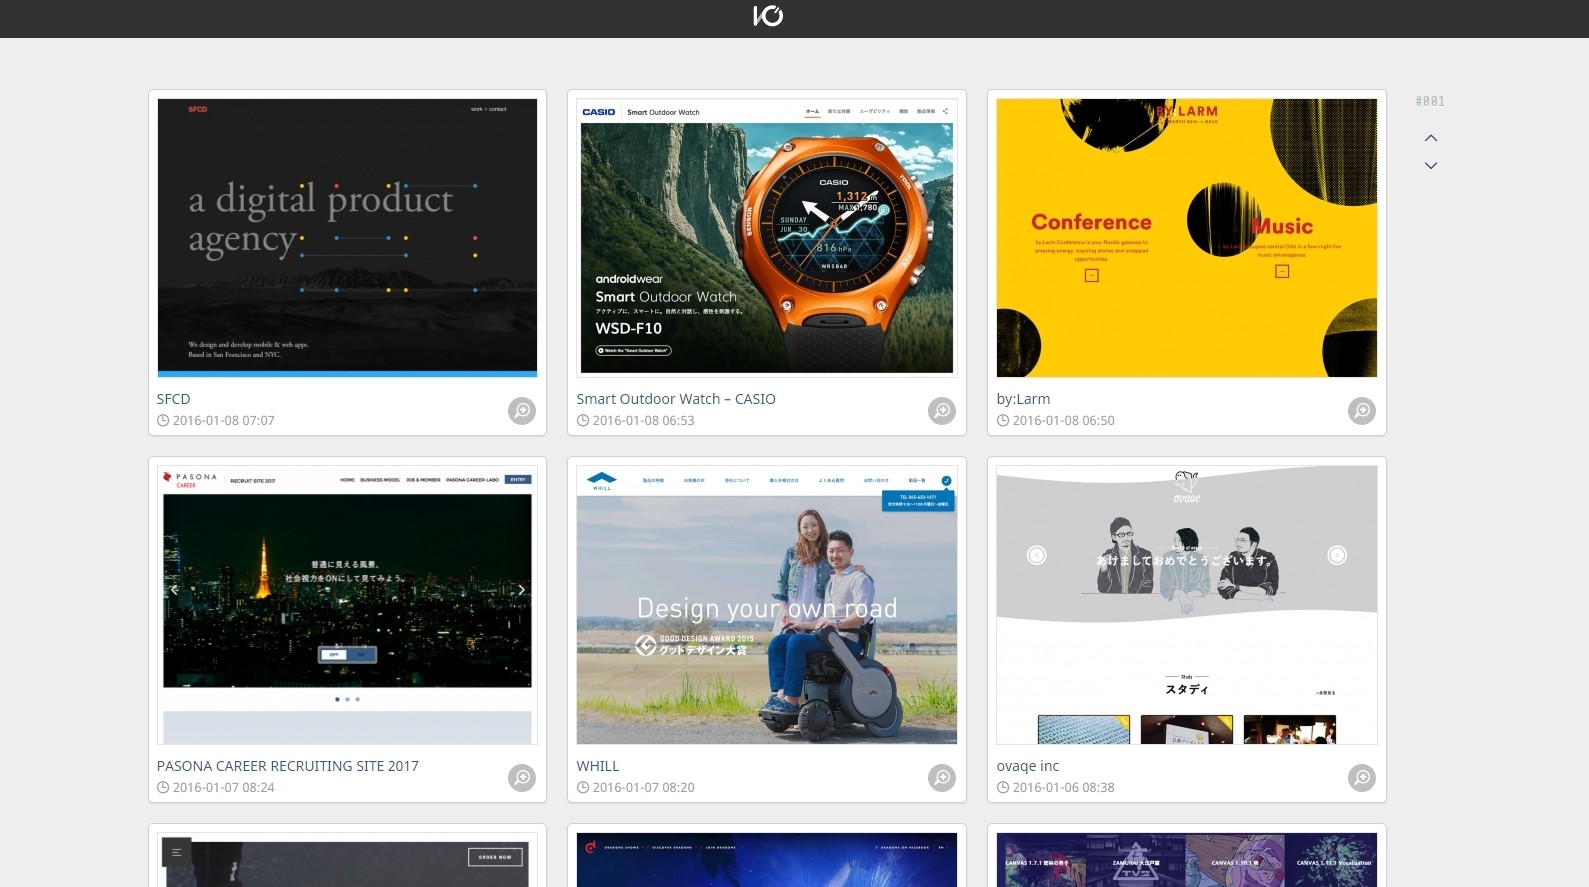Open zoom icon on ovaqe inc card
This screenshot has height=887, width=1589.
coord(1362,778)
